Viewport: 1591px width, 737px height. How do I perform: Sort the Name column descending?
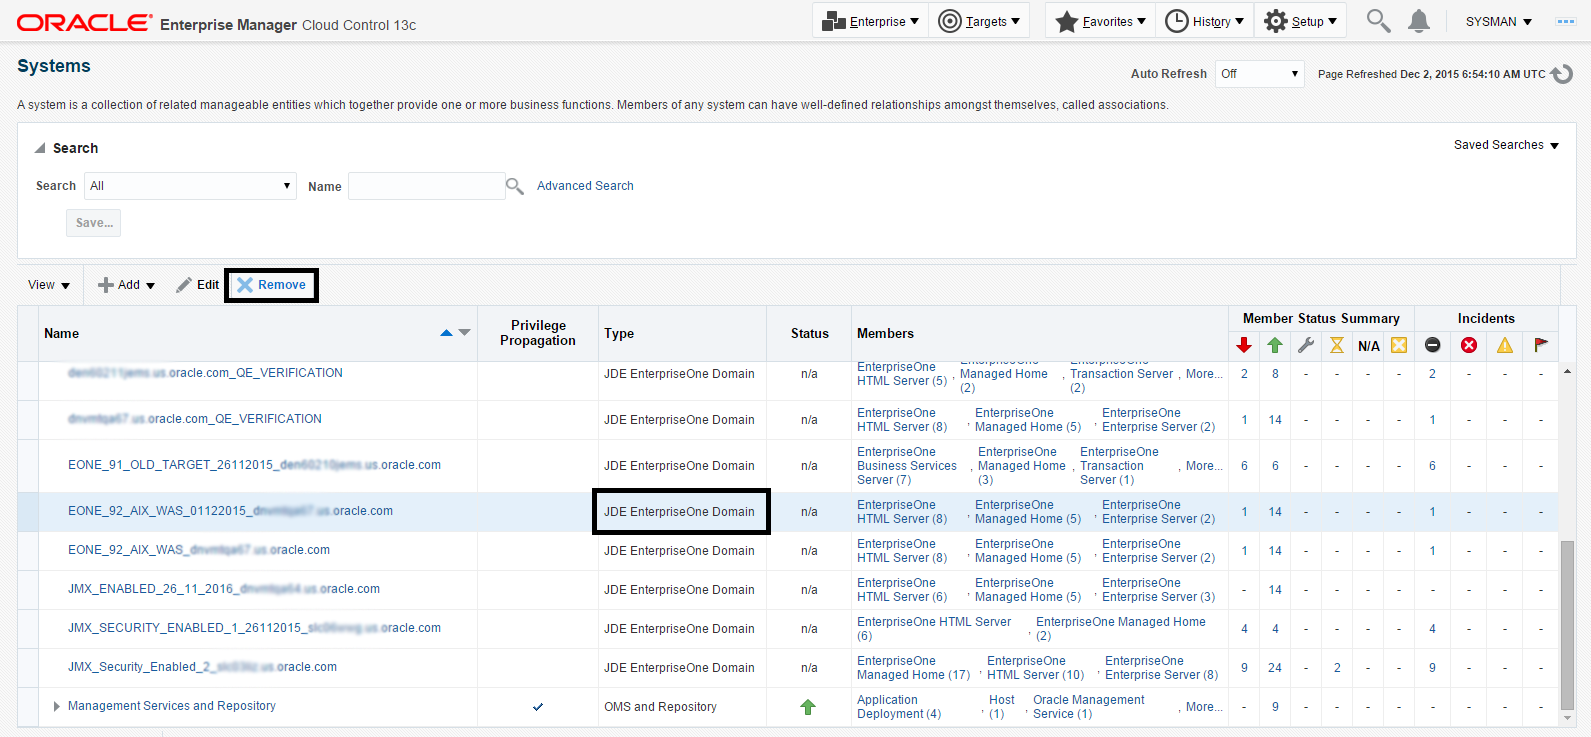click(464, 333)
